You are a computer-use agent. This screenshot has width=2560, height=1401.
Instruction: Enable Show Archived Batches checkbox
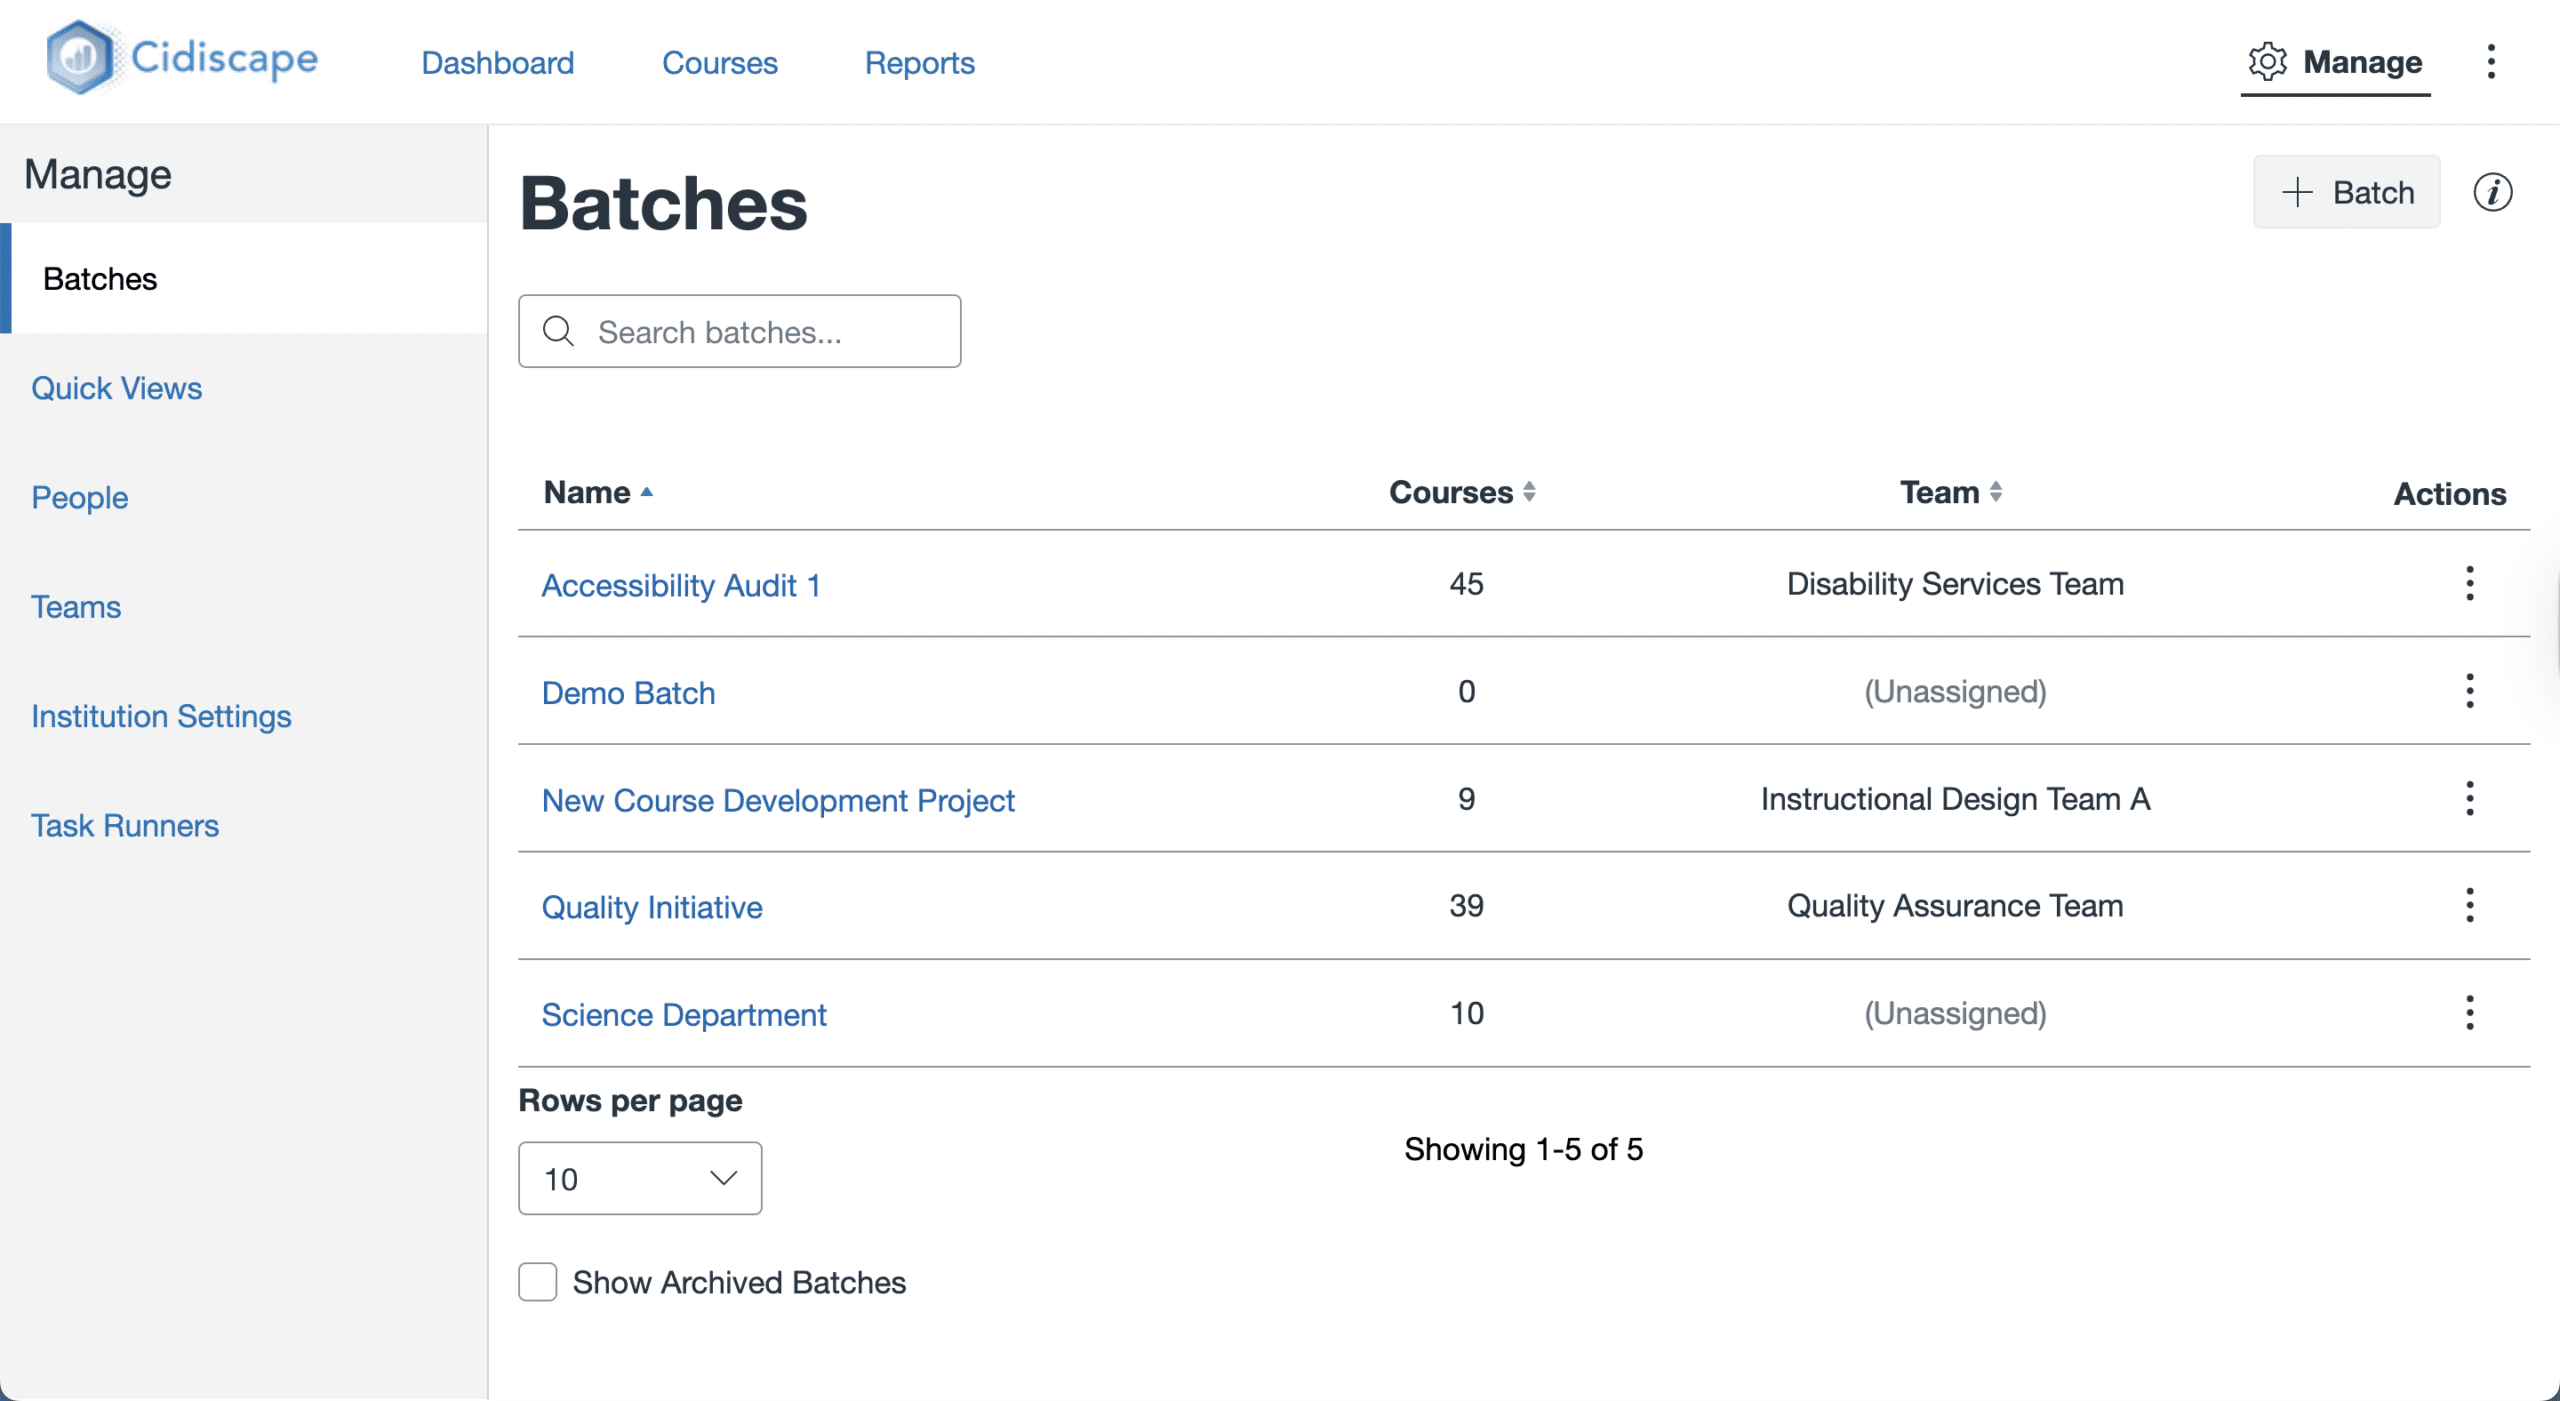coord(538,1282)
